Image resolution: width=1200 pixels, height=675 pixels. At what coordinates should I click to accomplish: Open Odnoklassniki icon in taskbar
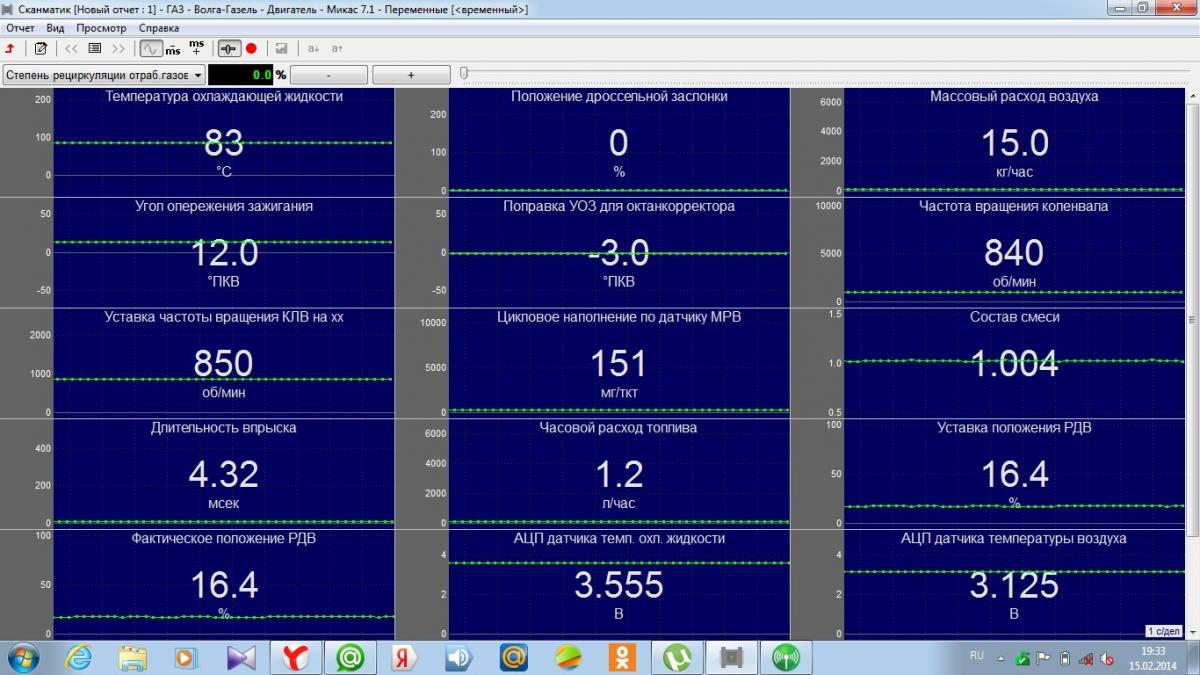coord(622,657)
